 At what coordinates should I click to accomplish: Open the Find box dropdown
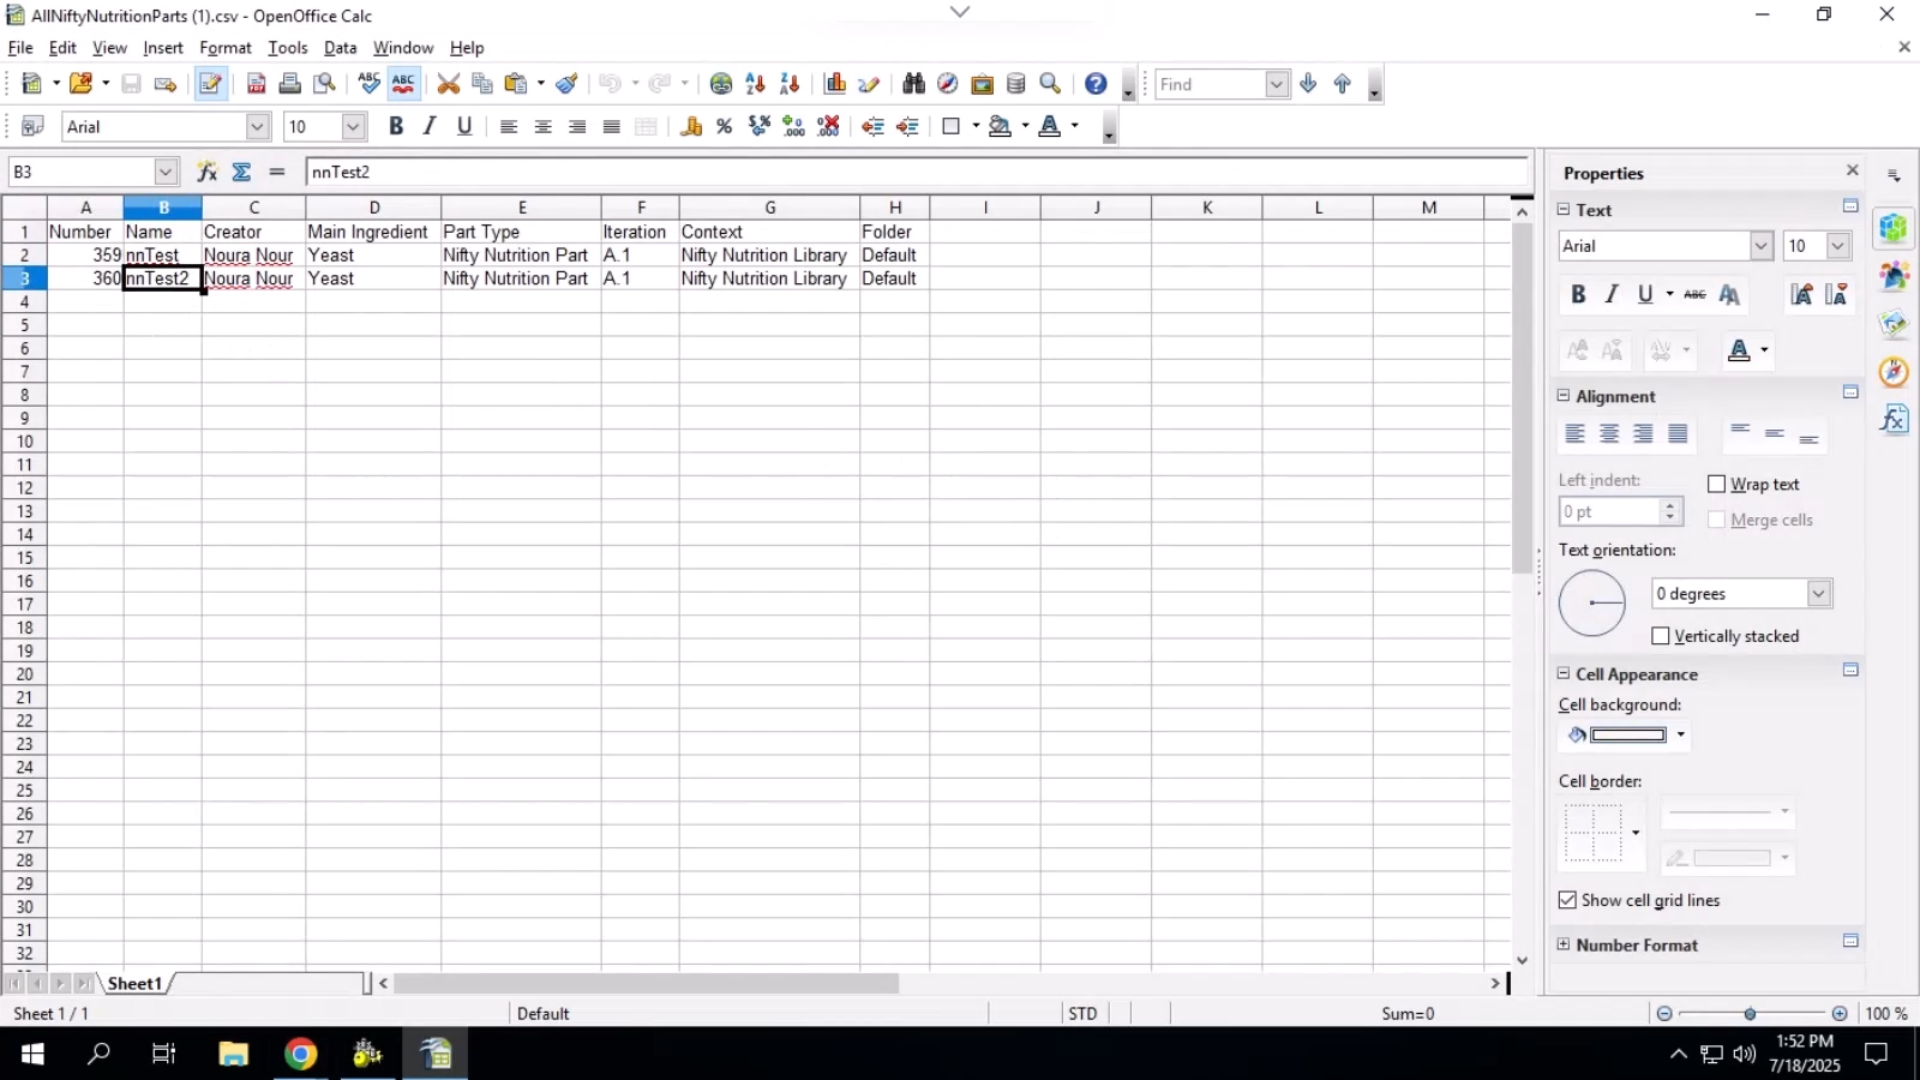[1276, 84]
